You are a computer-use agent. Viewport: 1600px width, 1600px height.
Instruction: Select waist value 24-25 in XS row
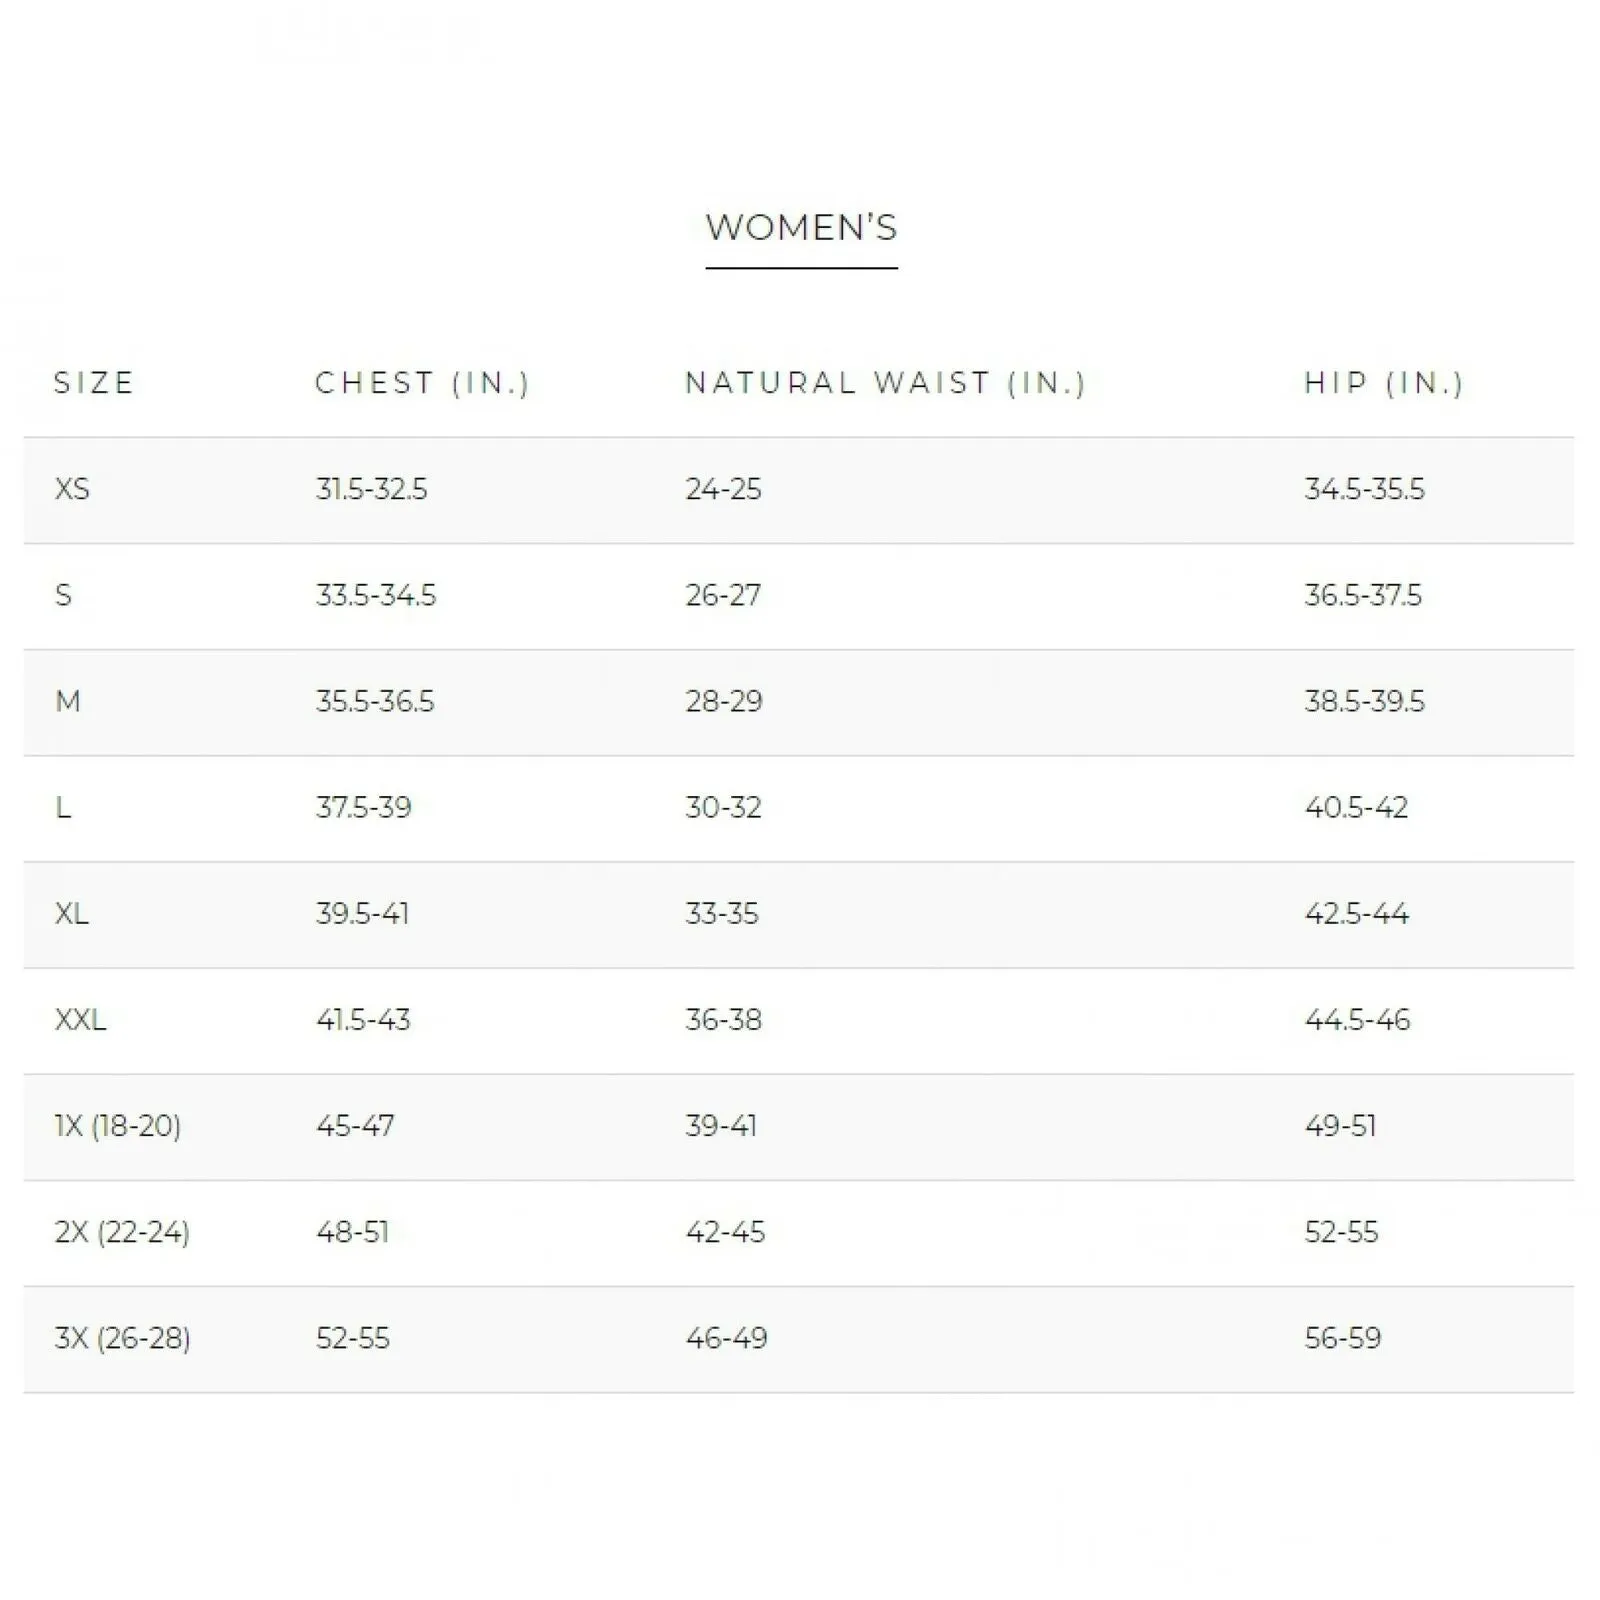coord(723,489)
